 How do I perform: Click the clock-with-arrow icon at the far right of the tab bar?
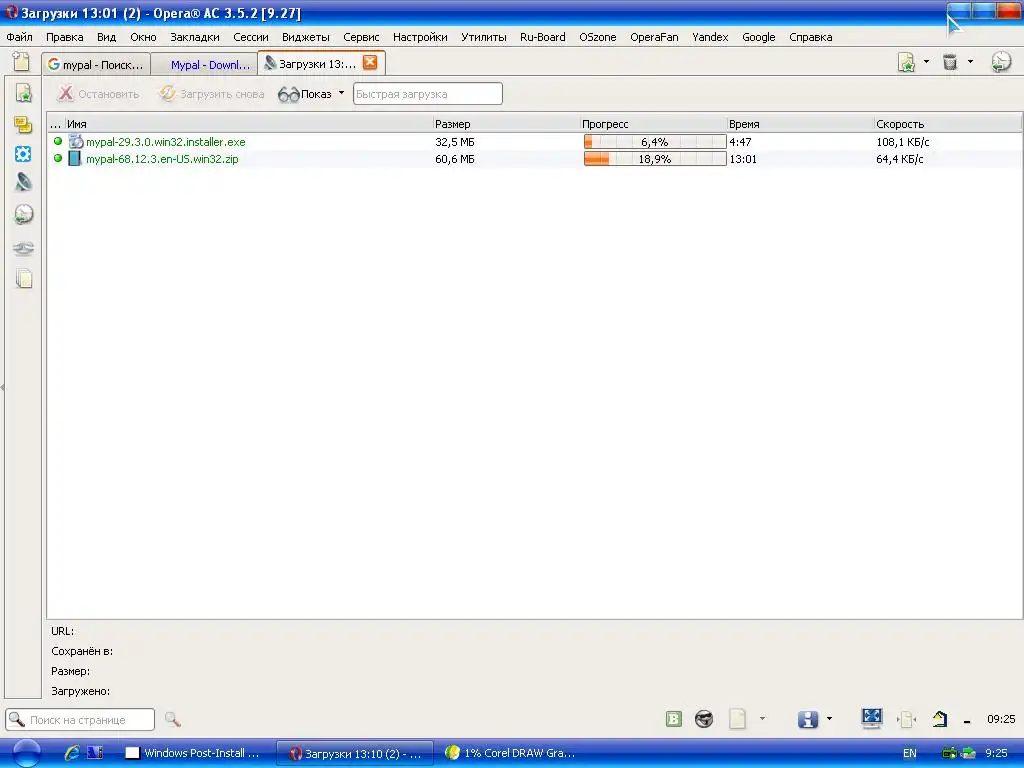pos(1001,62)
